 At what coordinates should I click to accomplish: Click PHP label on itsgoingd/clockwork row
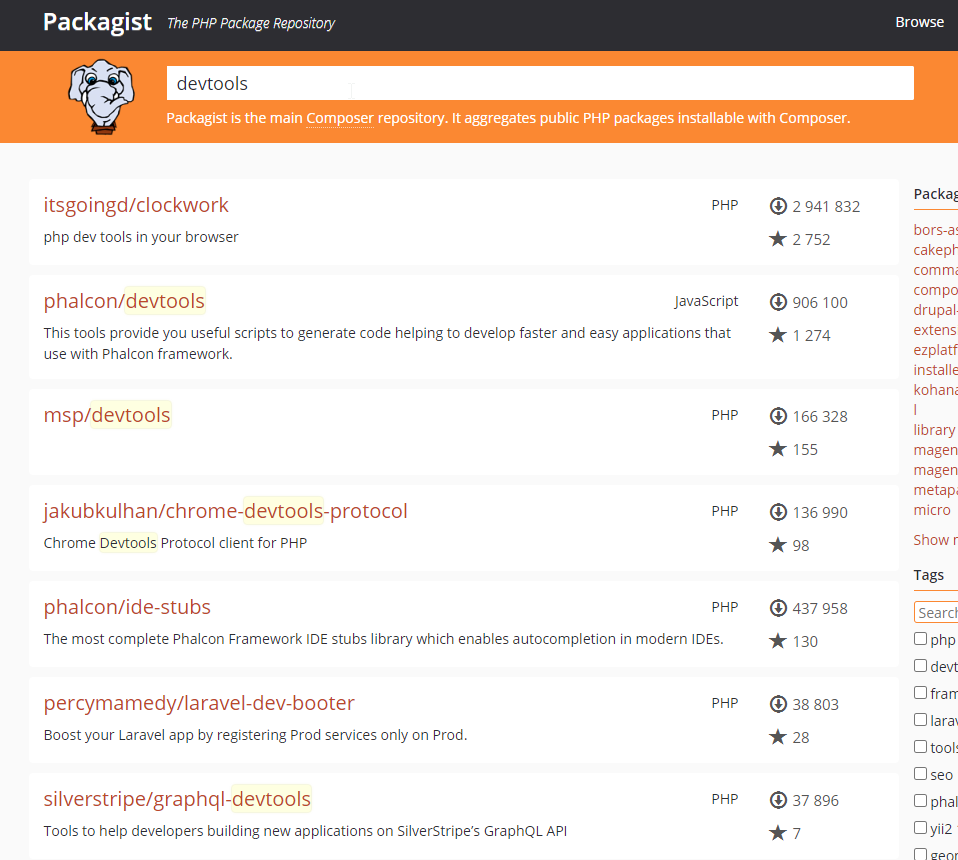coord(725,205)
